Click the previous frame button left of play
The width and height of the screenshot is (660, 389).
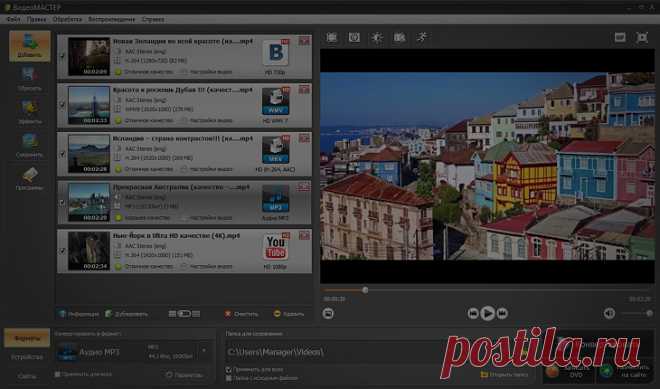tap(473, 313)
